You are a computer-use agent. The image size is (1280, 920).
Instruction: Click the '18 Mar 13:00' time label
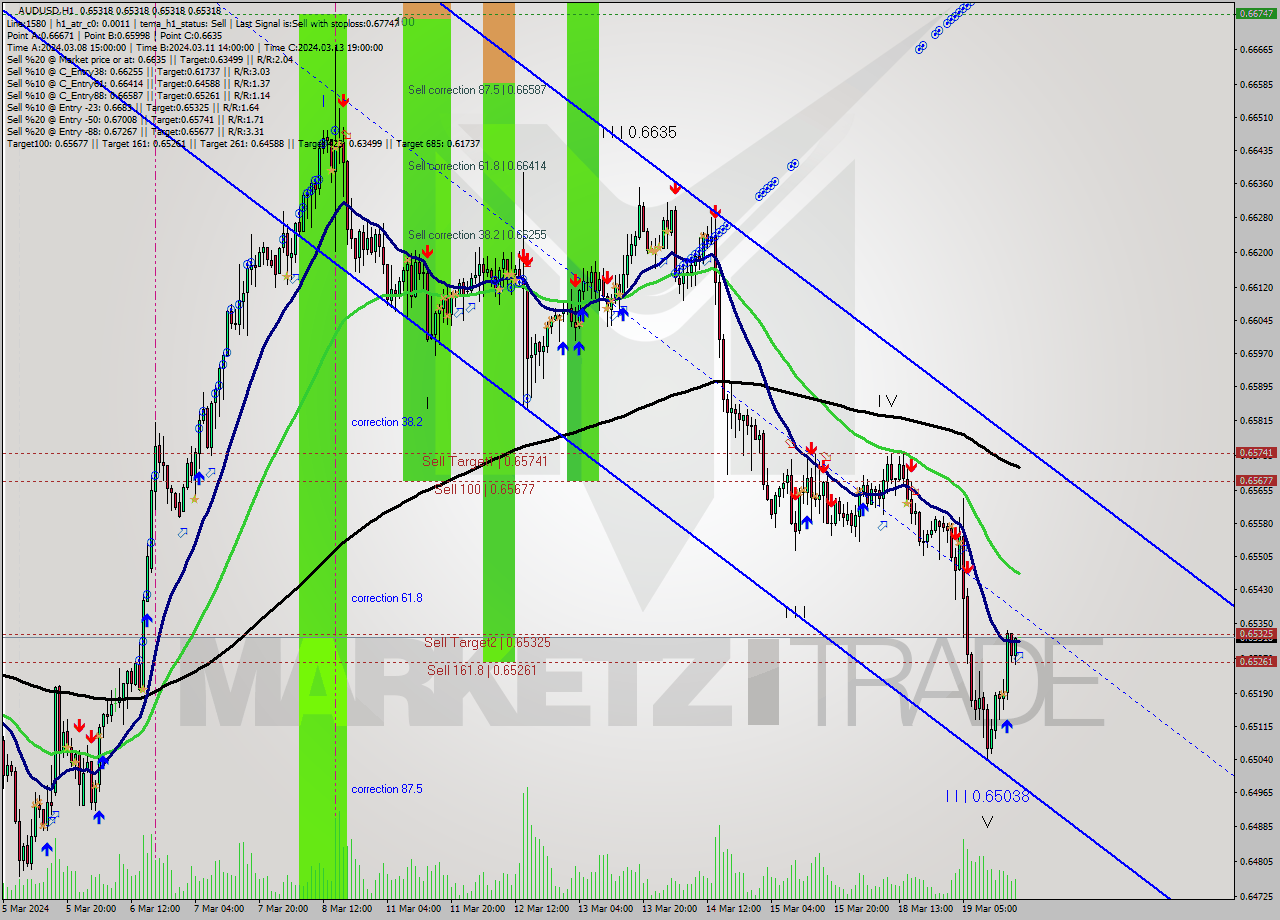pyautogui.click(x=925, y=909)
